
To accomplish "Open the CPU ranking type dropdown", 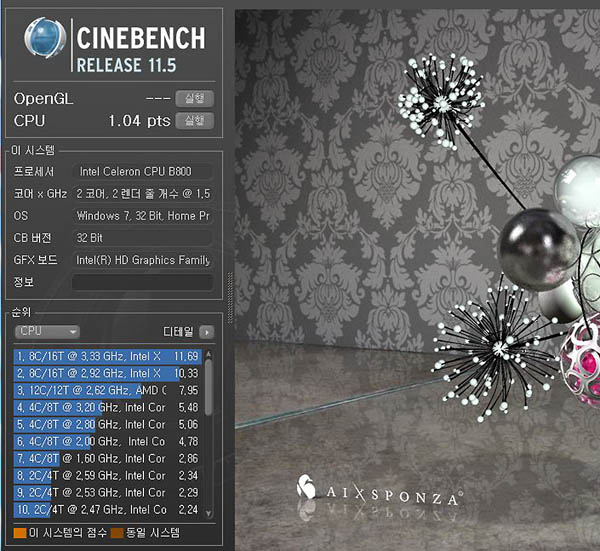I will (47, 331).
